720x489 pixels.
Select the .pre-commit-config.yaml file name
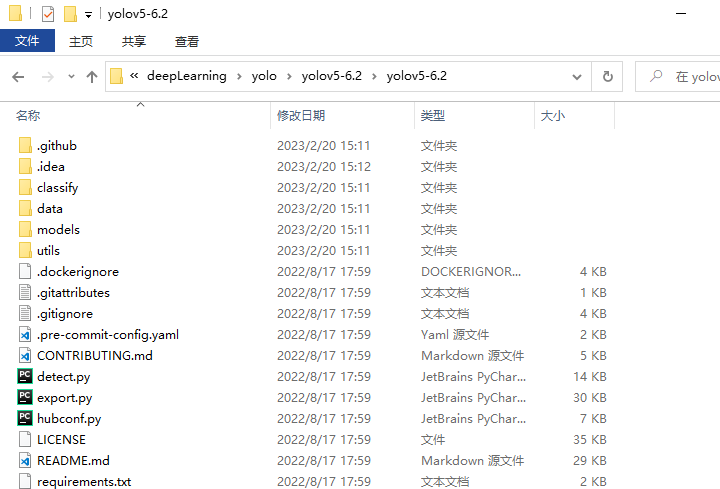108,335
